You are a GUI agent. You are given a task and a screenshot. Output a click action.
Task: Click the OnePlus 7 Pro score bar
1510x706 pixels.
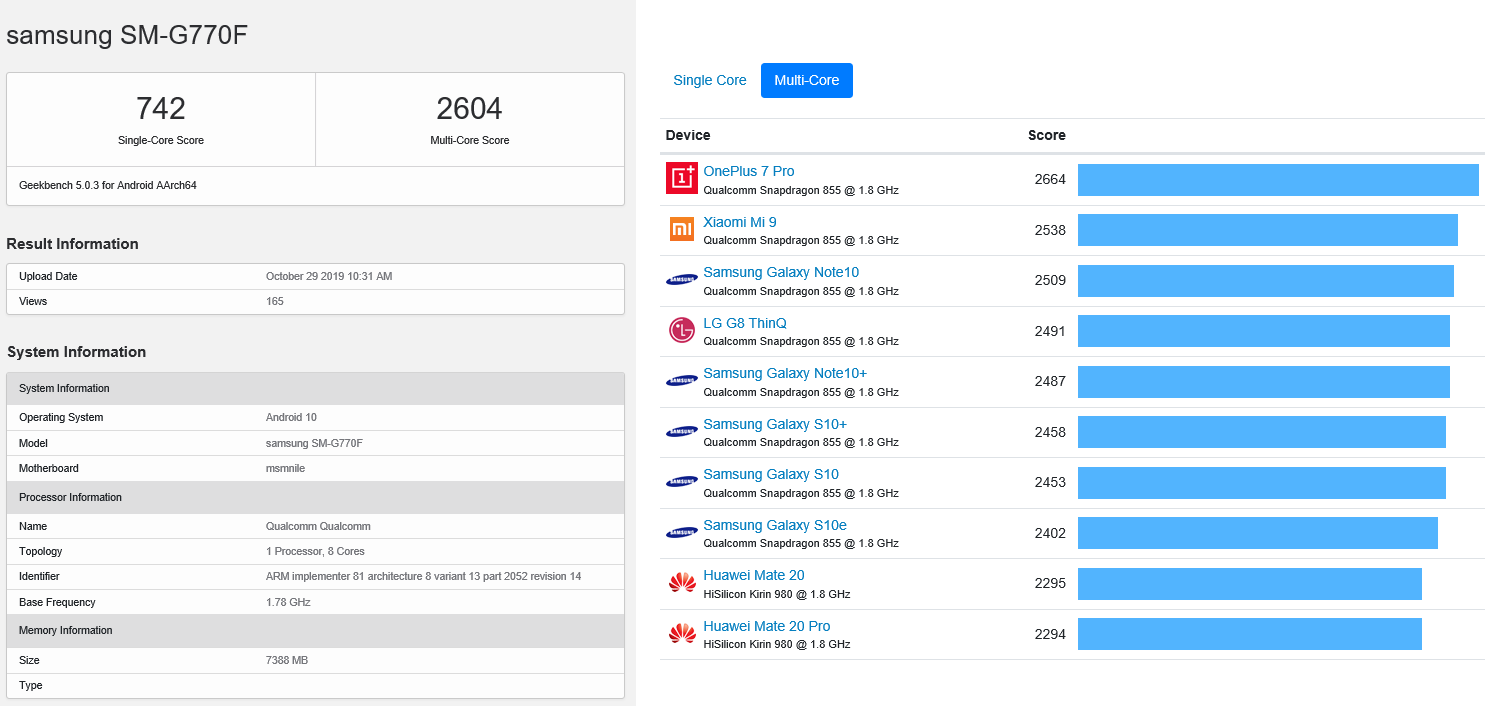click(1278, 180)
